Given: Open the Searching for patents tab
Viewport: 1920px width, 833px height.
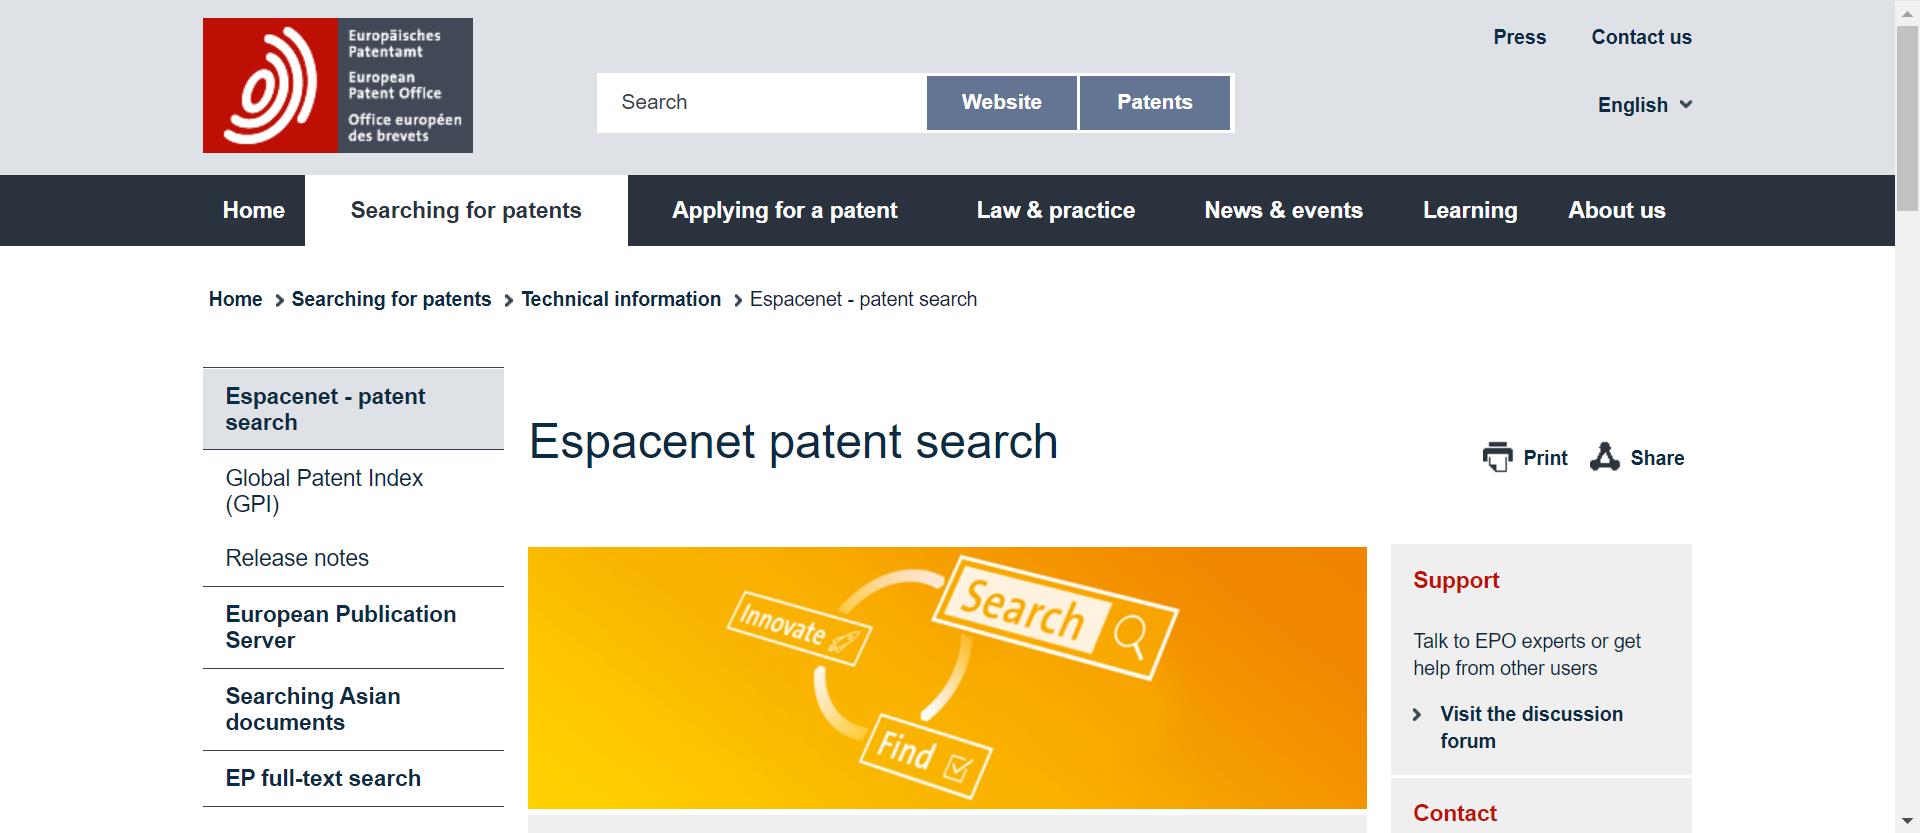Looking at the screenshot, I should 466,210.
